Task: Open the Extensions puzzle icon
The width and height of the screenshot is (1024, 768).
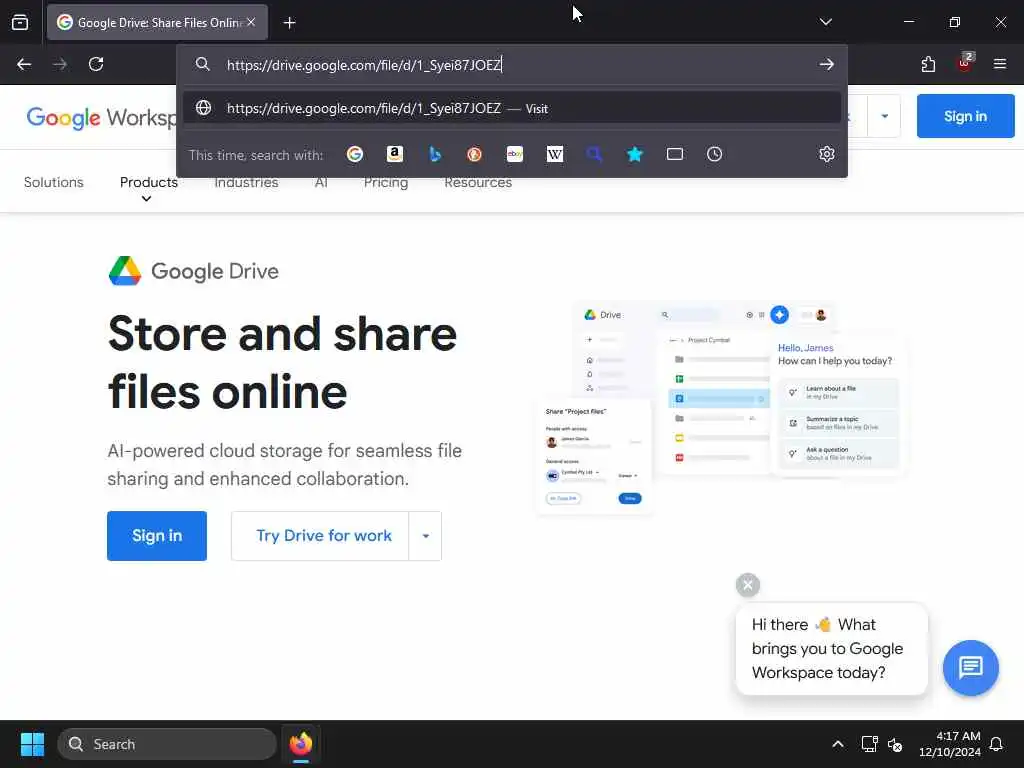Action: click(928, 64)
